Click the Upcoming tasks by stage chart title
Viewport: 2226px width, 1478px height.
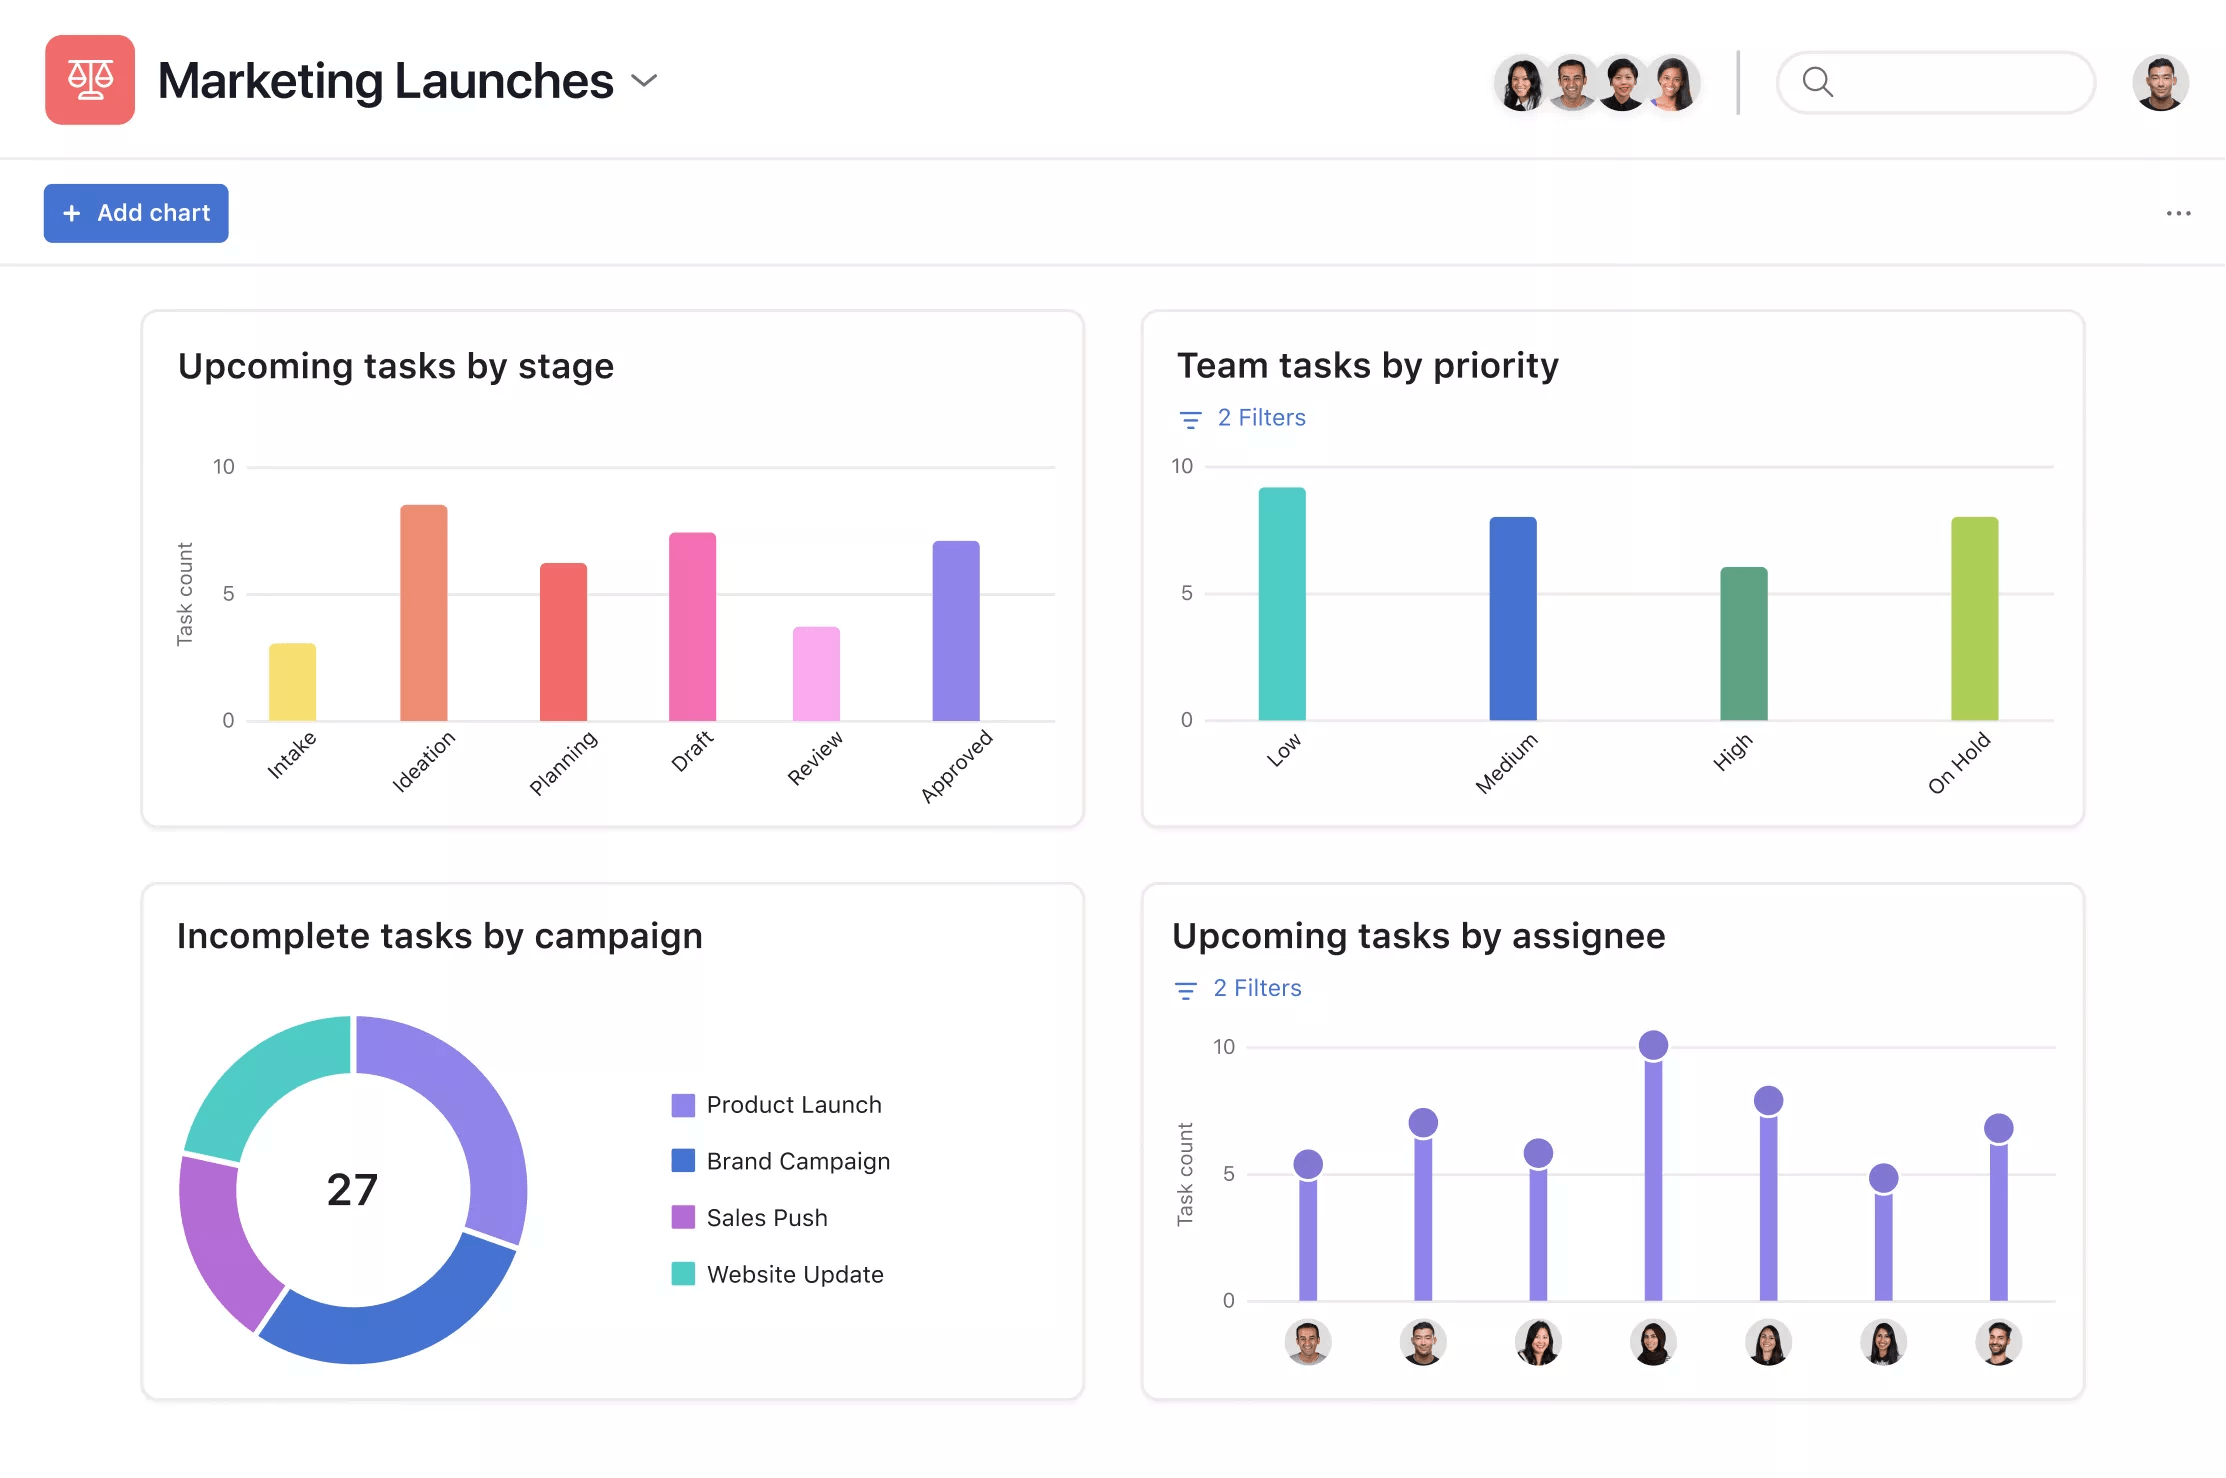point(396,366)
